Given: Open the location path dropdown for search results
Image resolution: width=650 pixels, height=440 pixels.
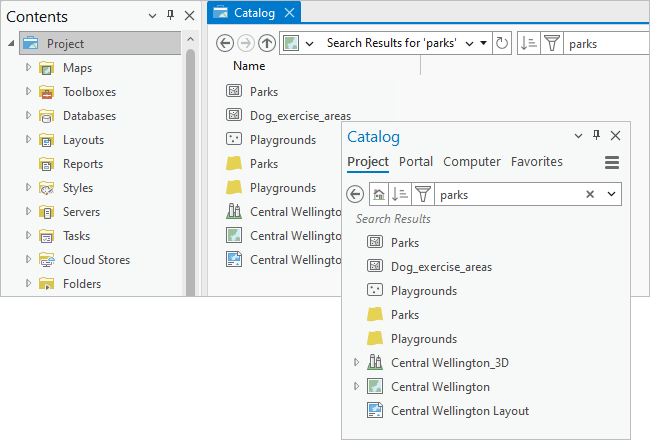Looking at the screenshot, I should pyautogui.click(x=483, y=43).
